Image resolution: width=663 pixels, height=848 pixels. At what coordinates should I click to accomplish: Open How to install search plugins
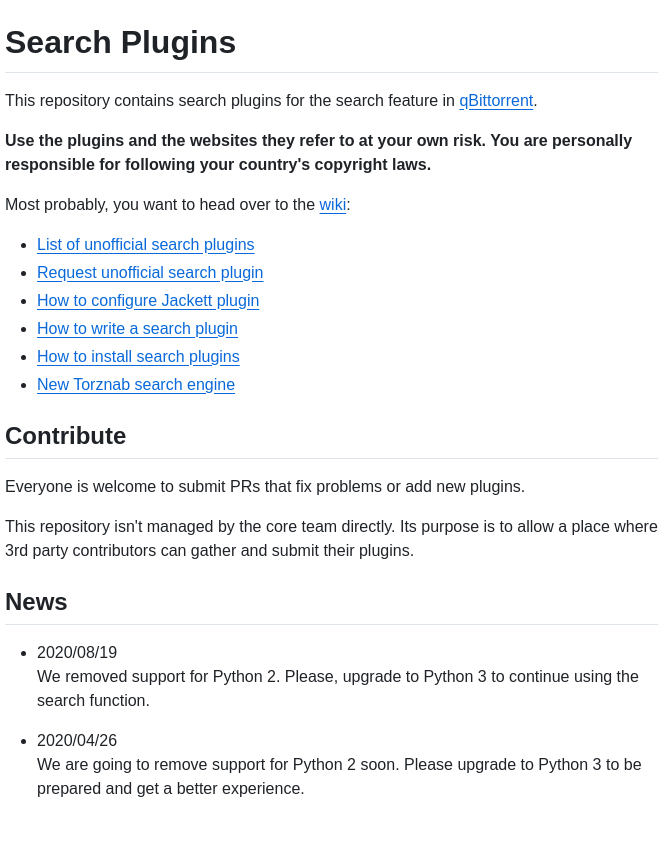(138, 357)
